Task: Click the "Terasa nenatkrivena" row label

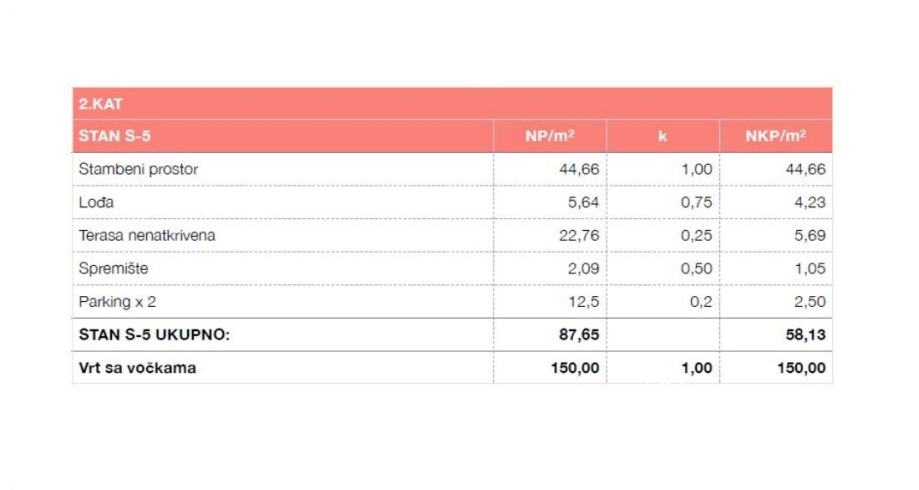Action: point(146,235)
